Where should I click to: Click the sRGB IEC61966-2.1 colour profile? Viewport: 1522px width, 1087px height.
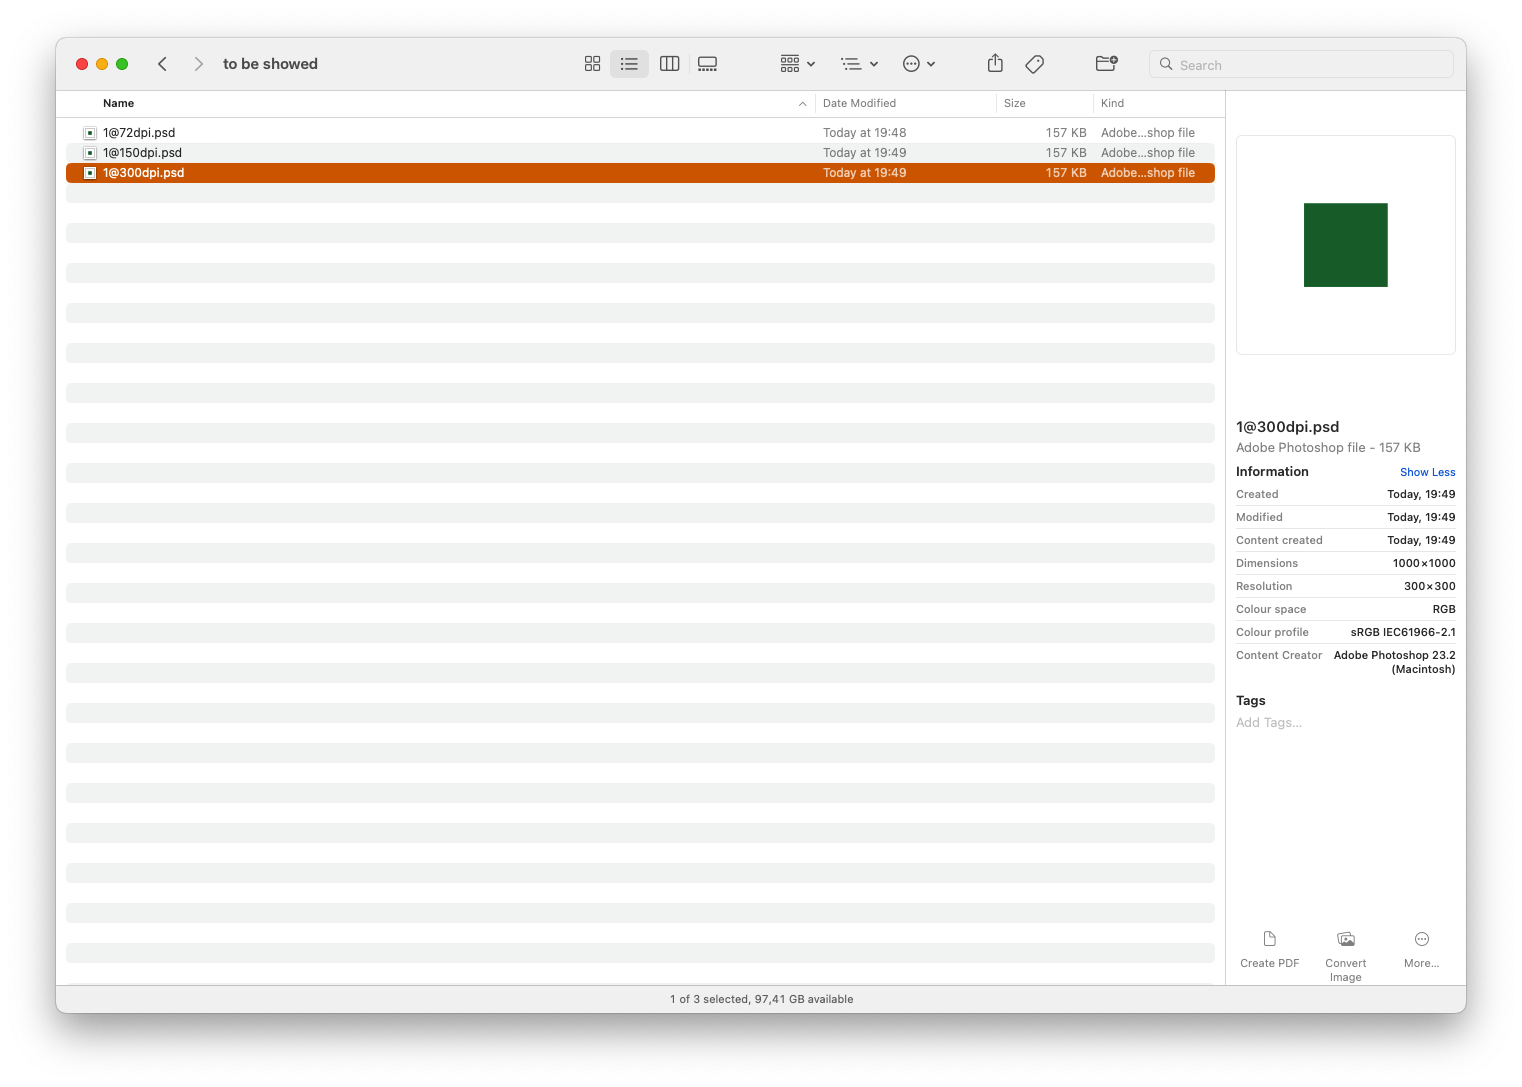[1403, 633]
